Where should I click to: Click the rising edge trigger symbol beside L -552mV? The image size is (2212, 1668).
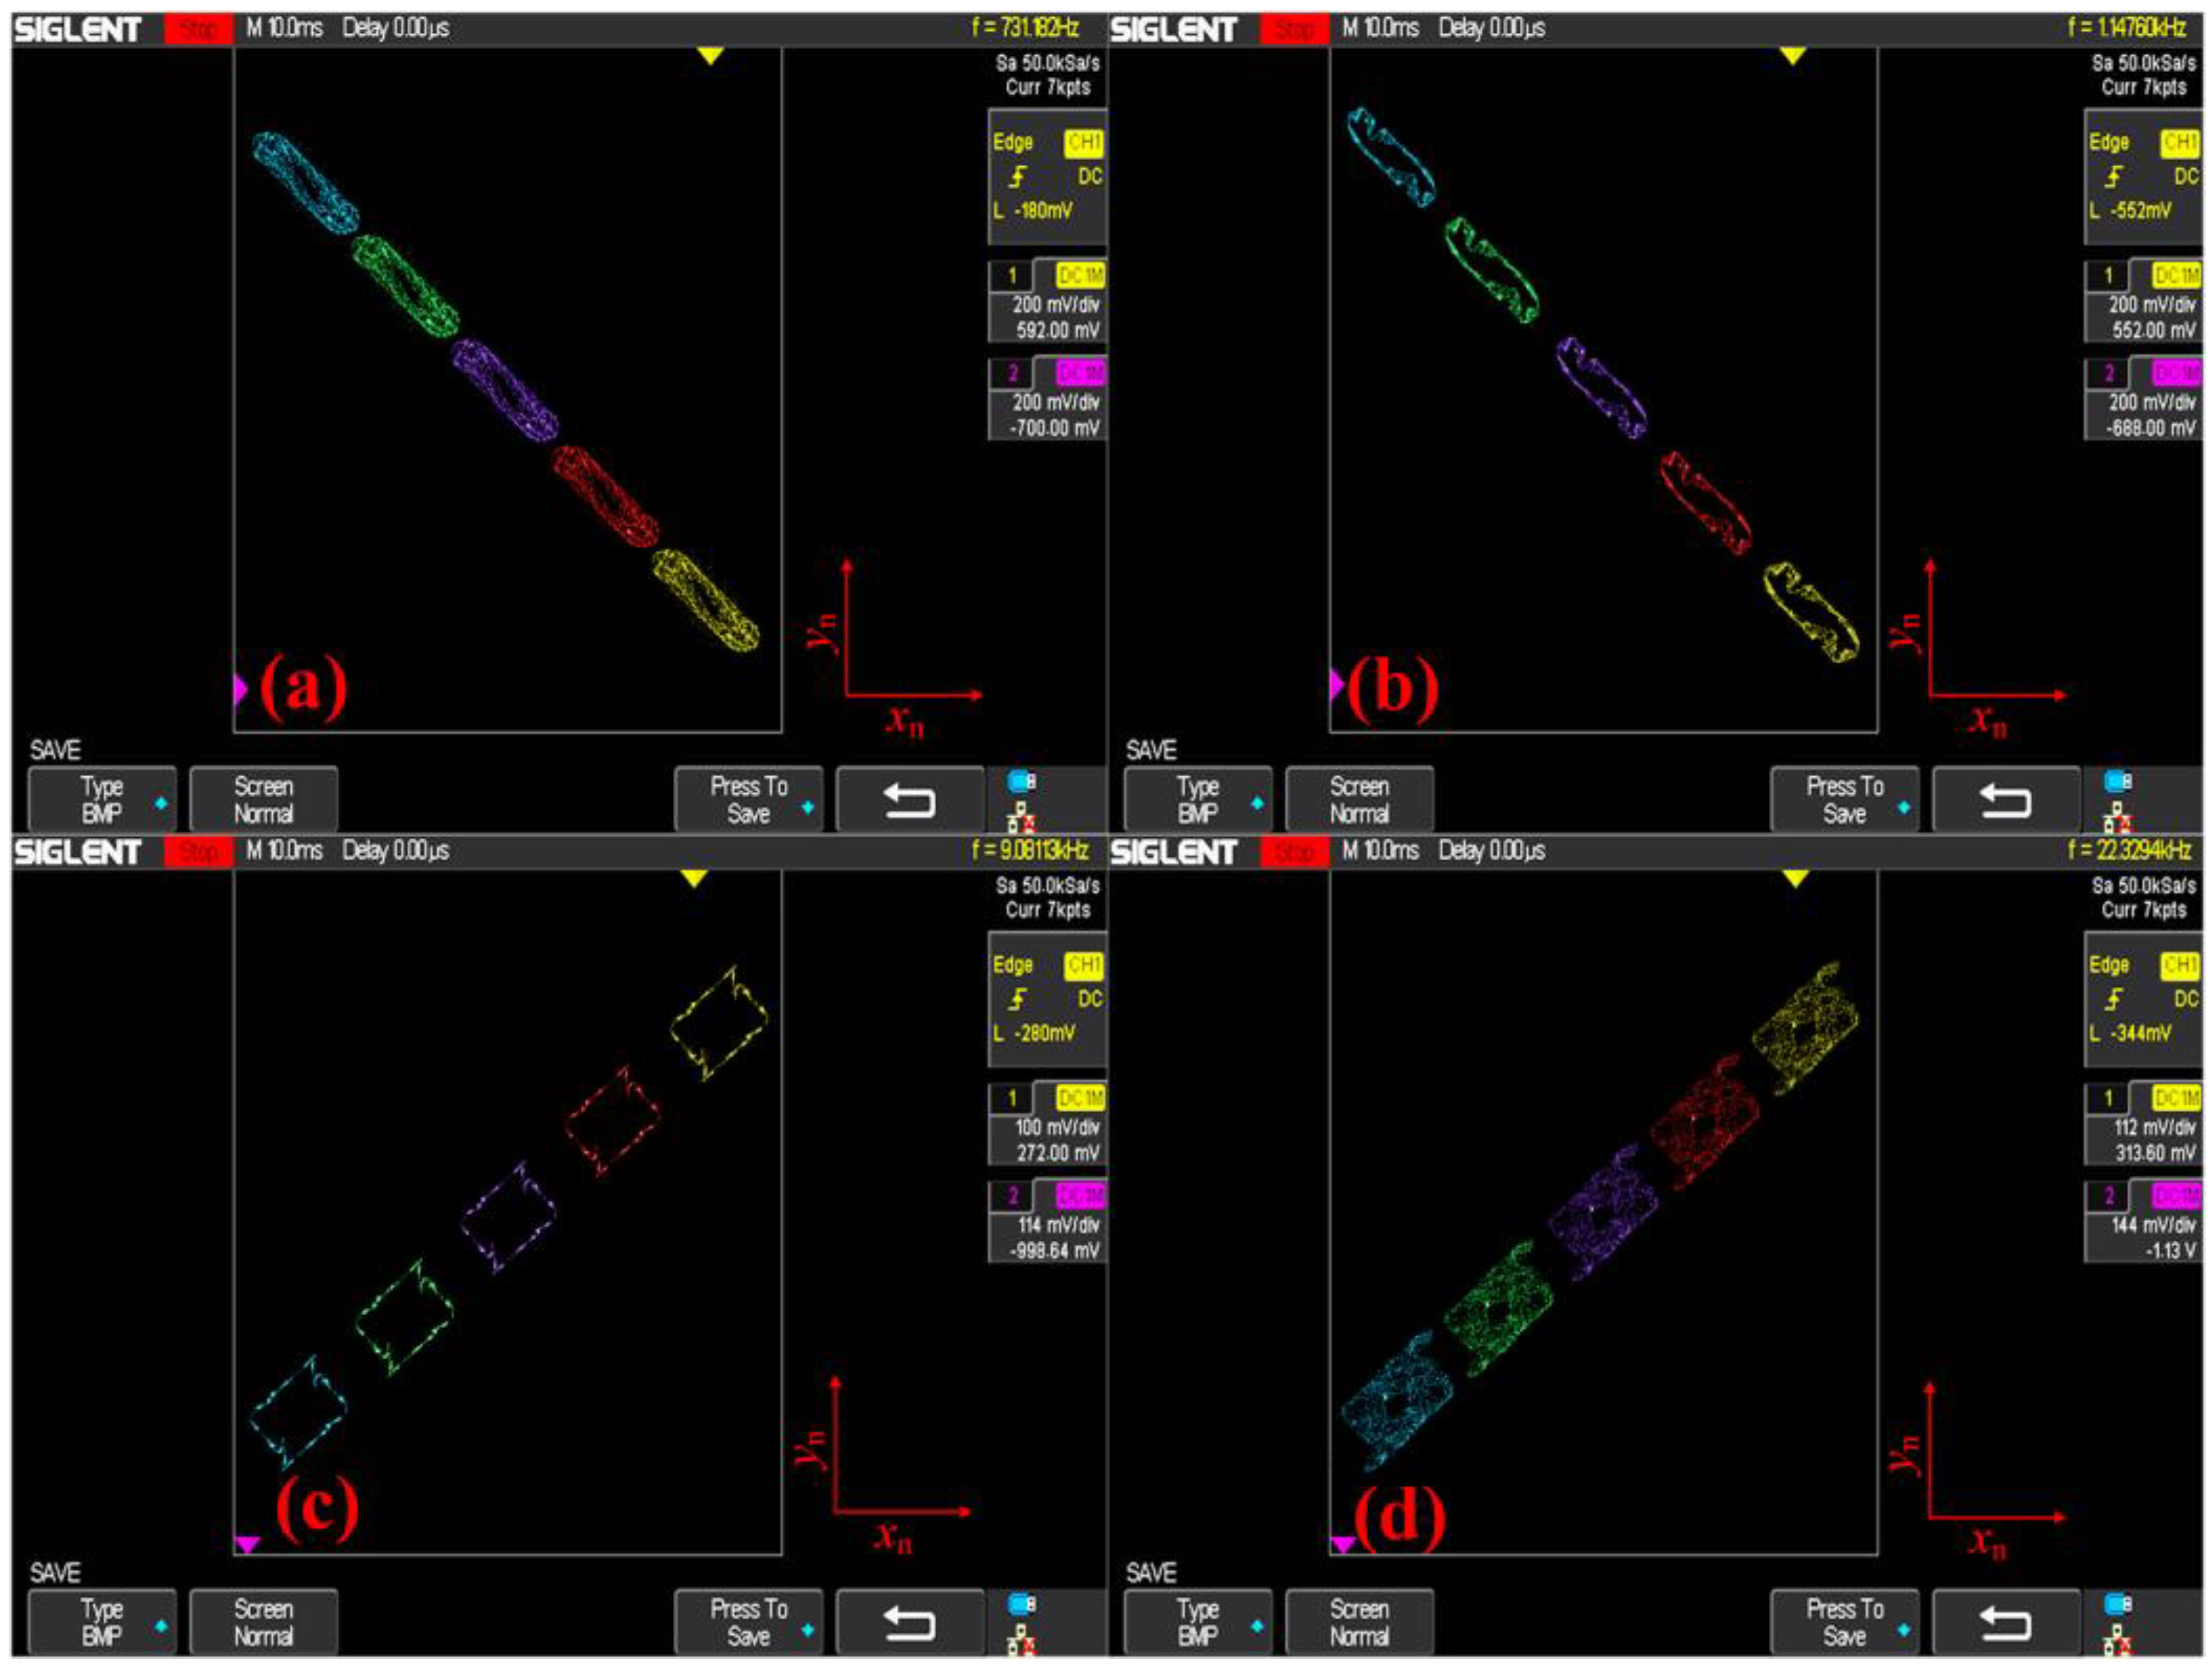coord(2114,177)
